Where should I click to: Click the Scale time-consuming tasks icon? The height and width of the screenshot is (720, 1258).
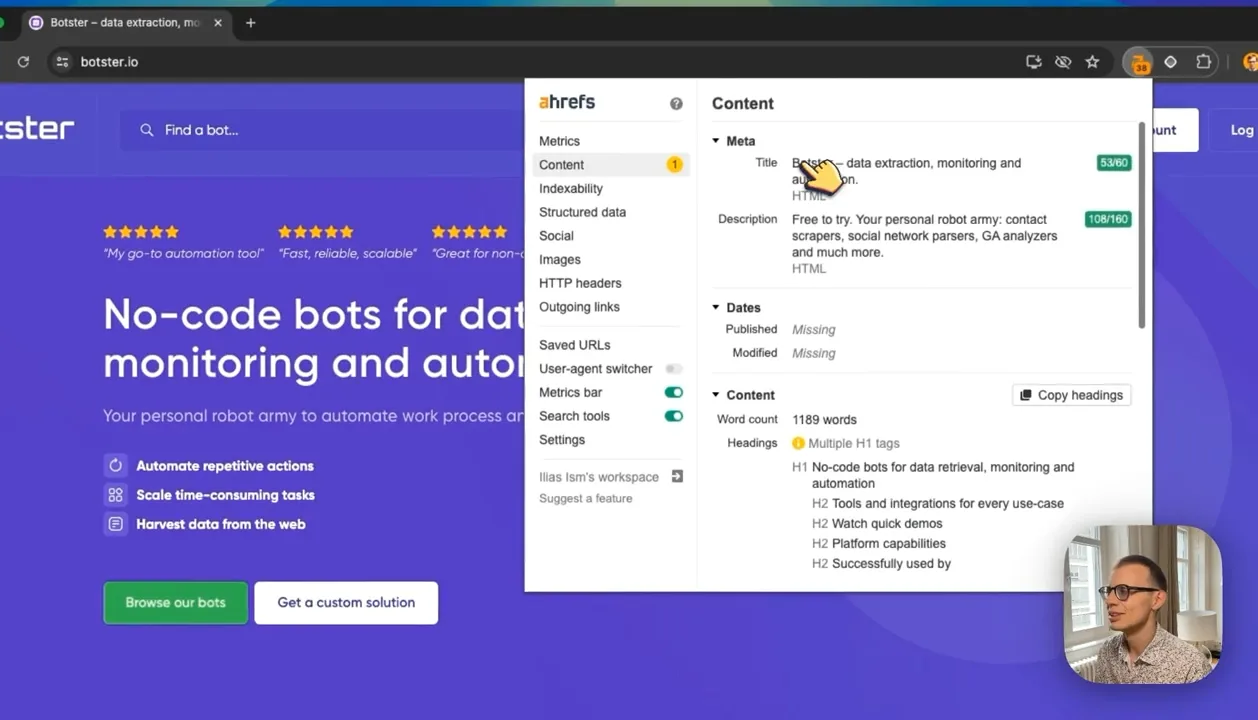[116, 495]
